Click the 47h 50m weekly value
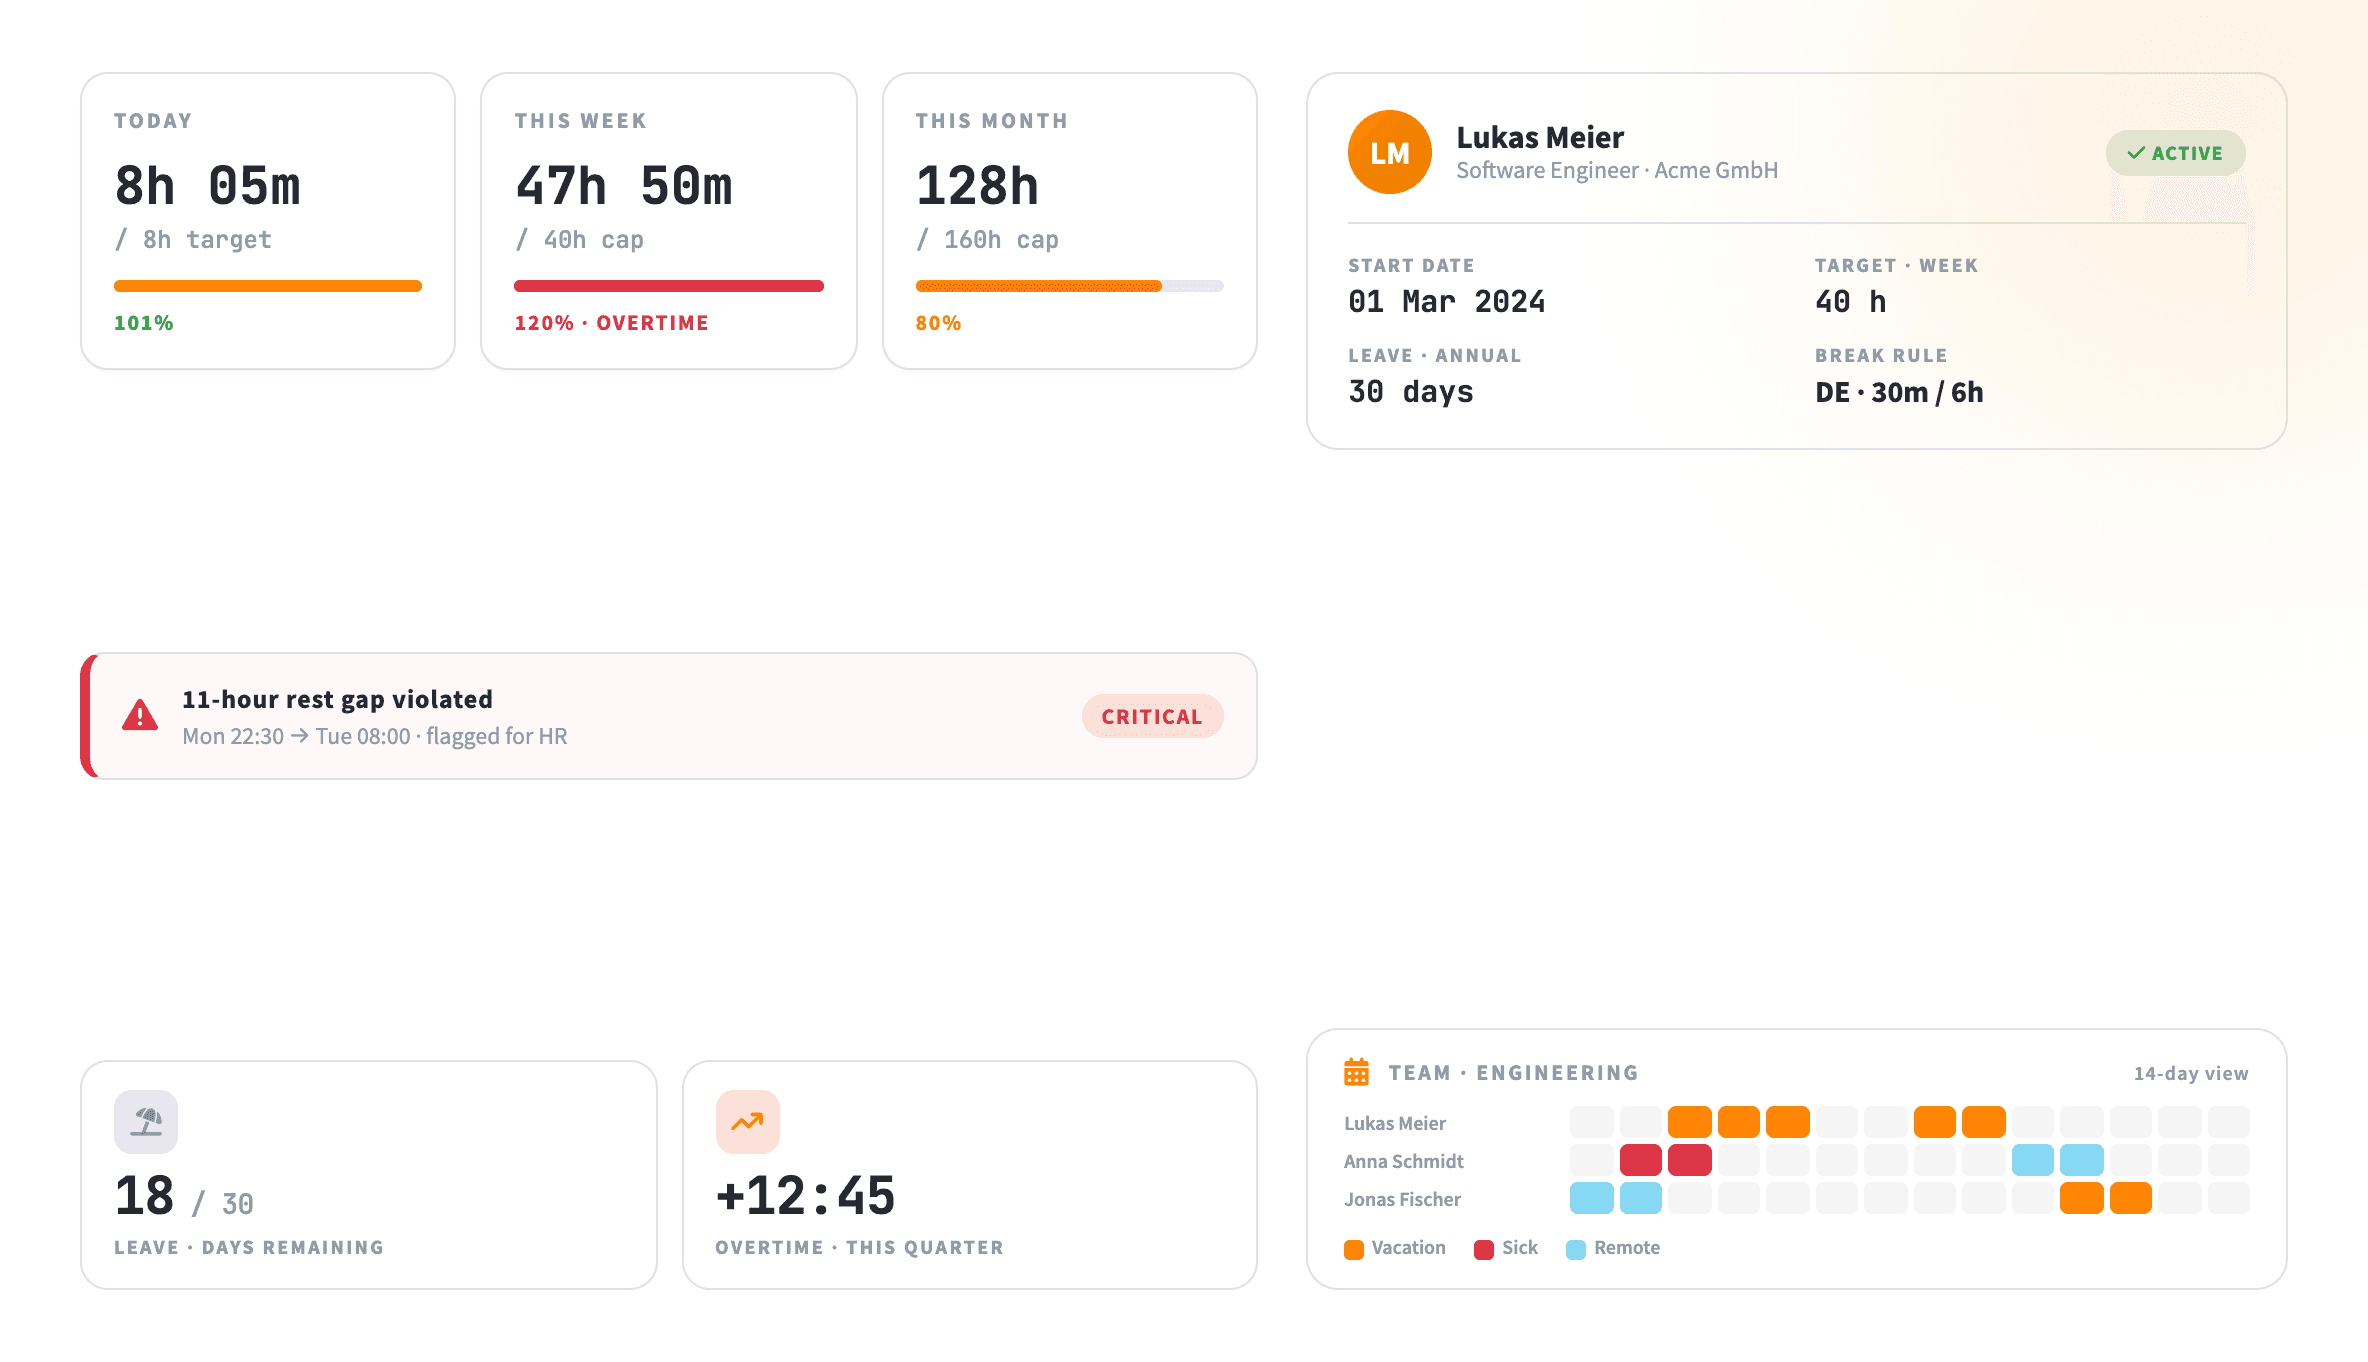Screen dimensions: 2368x1362 [624, 187]
